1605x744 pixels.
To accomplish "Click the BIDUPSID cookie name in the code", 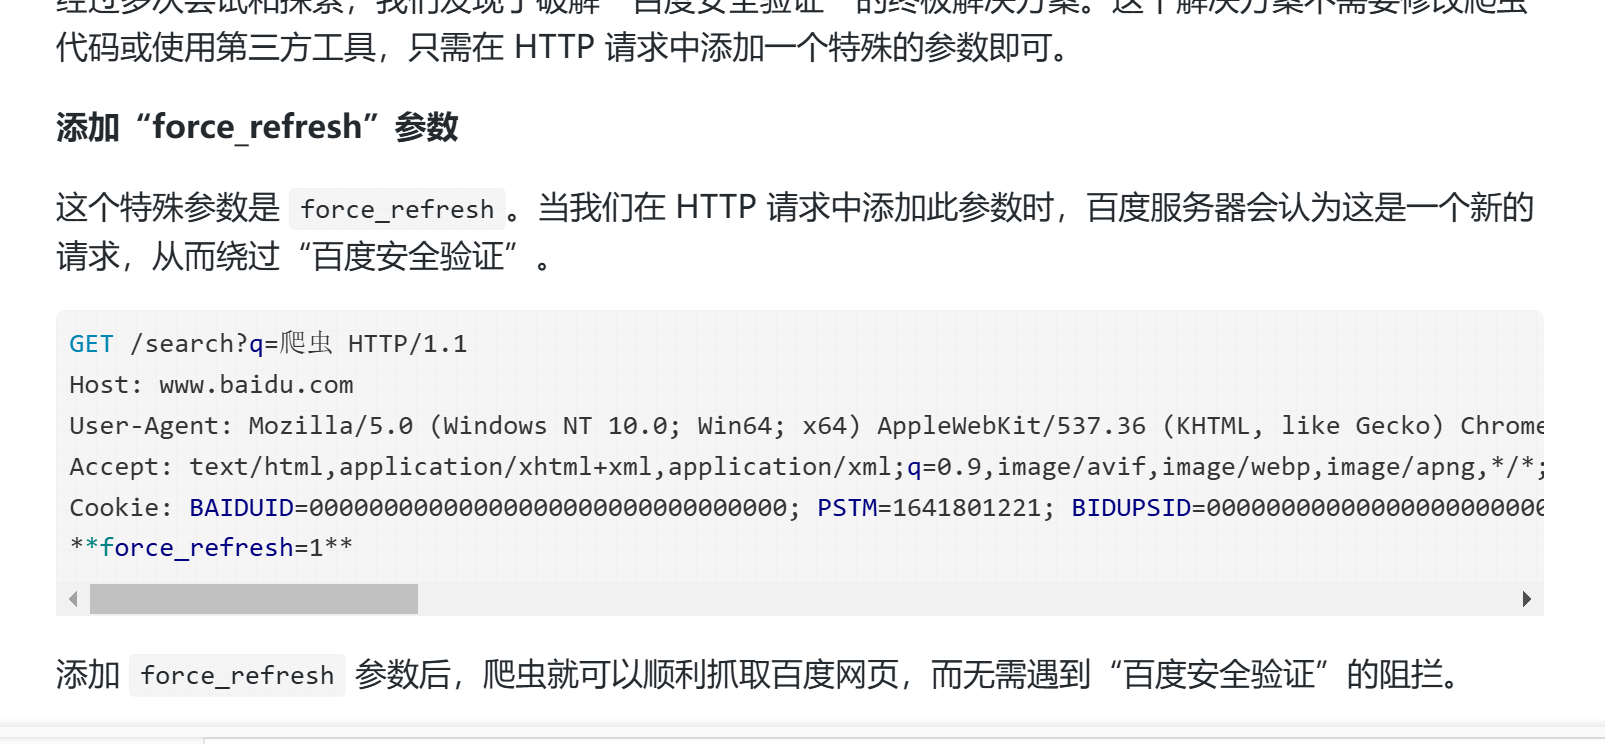I will [1131, 508].
